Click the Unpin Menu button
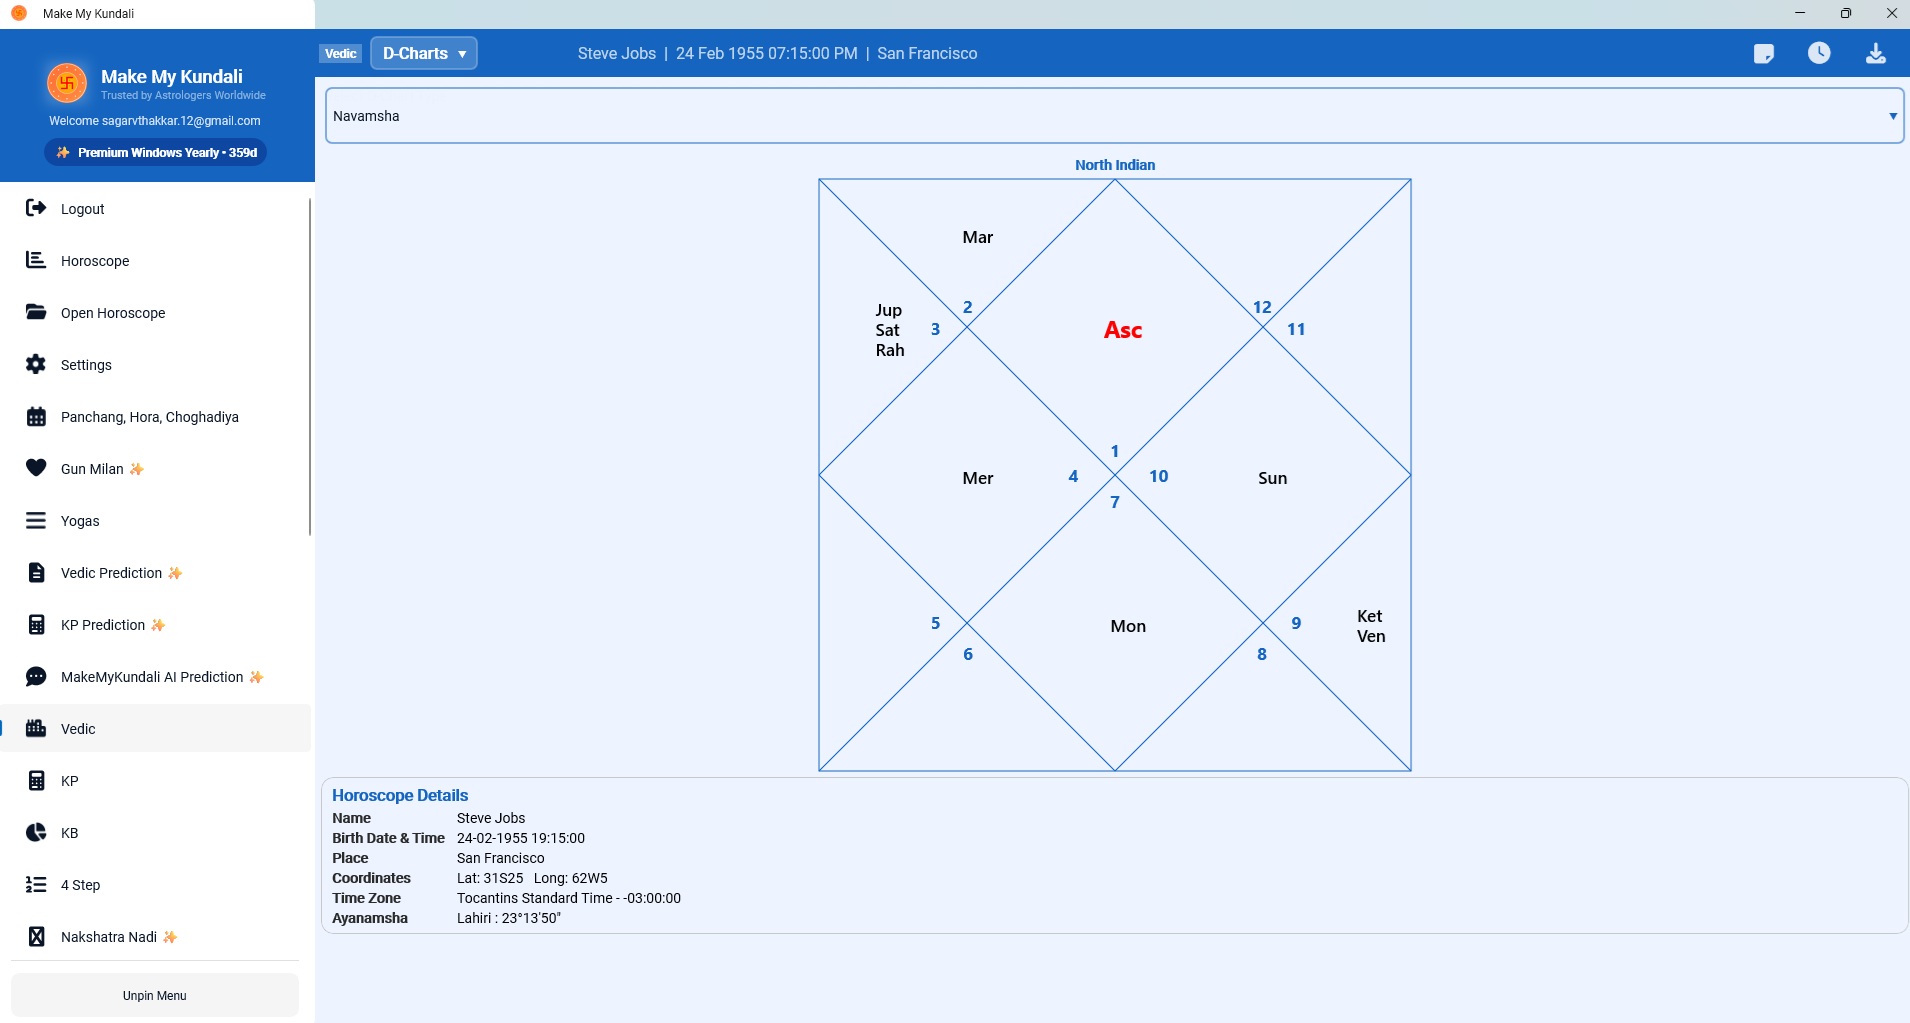Screen dimensions: 1910x1023 click(x=155, y=995)
